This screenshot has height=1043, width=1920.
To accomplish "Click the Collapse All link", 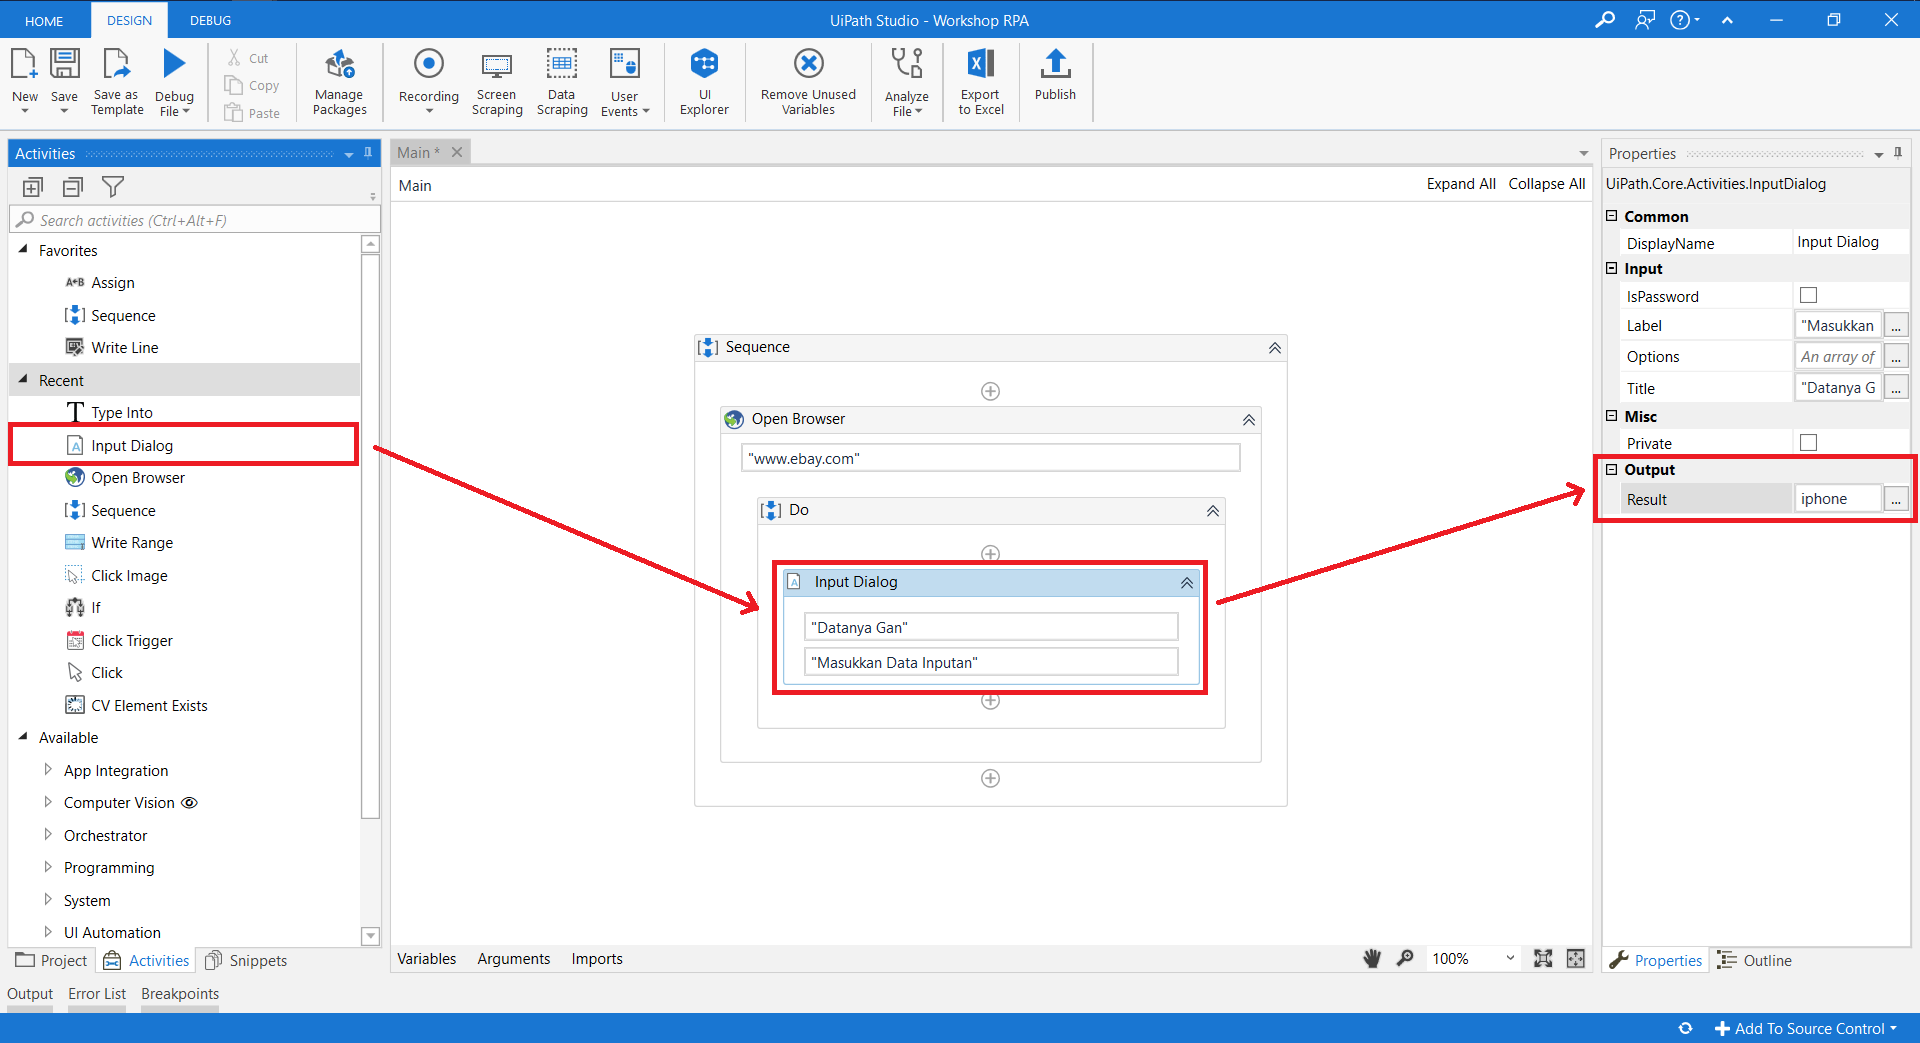I will tap(1546, 184).
